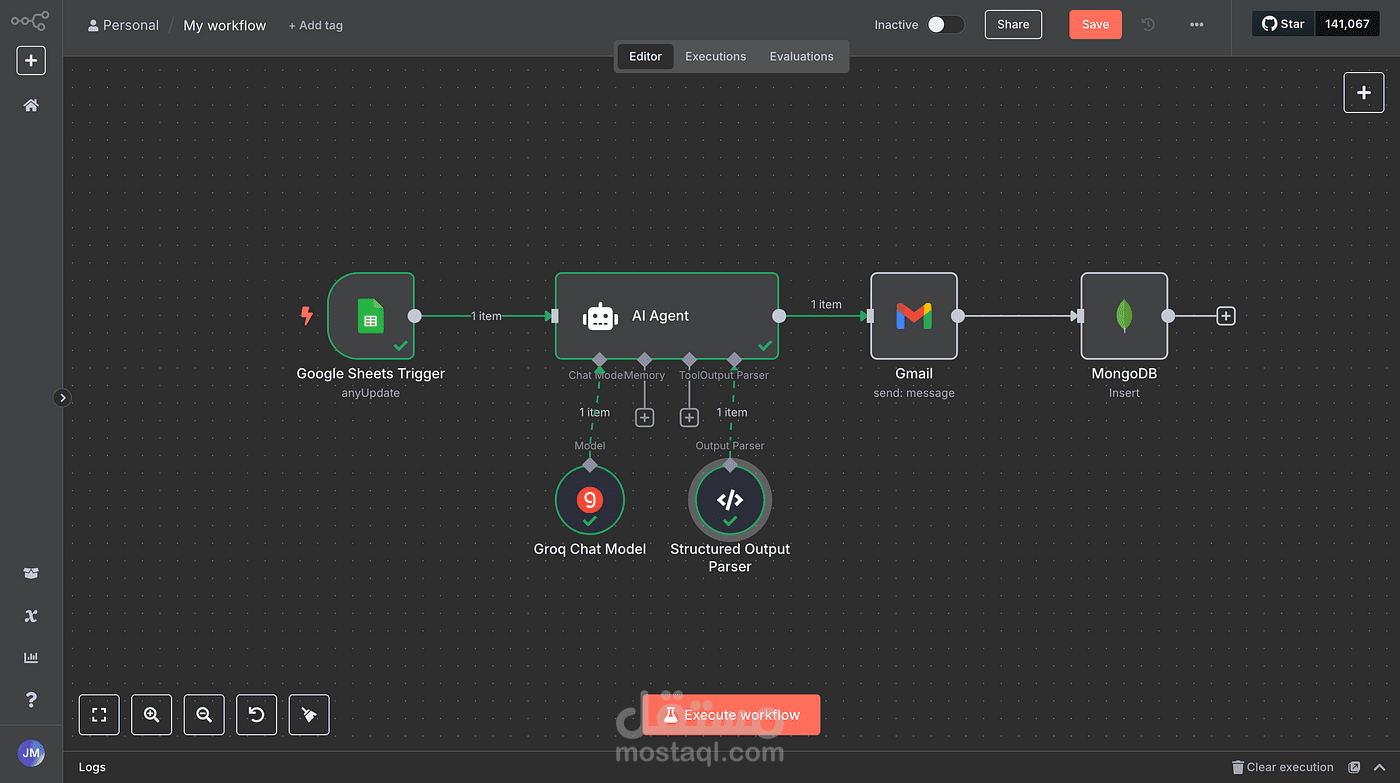
Task: Open the nodes panel plus button top-right
Action: 1364,92
